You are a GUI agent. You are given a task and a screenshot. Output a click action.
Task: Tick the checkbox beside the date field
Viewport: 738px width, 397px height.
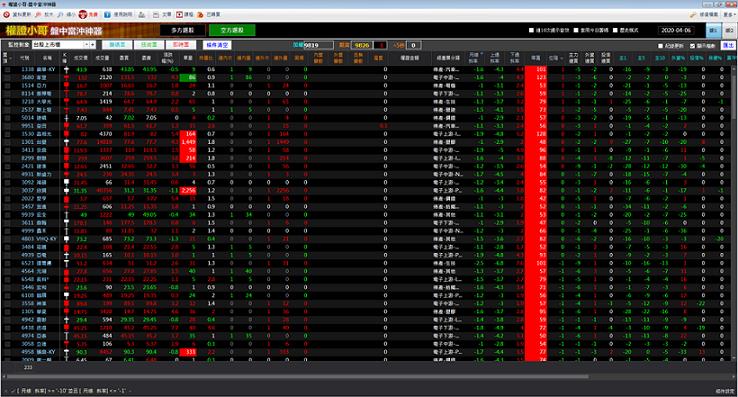point(615,30)
